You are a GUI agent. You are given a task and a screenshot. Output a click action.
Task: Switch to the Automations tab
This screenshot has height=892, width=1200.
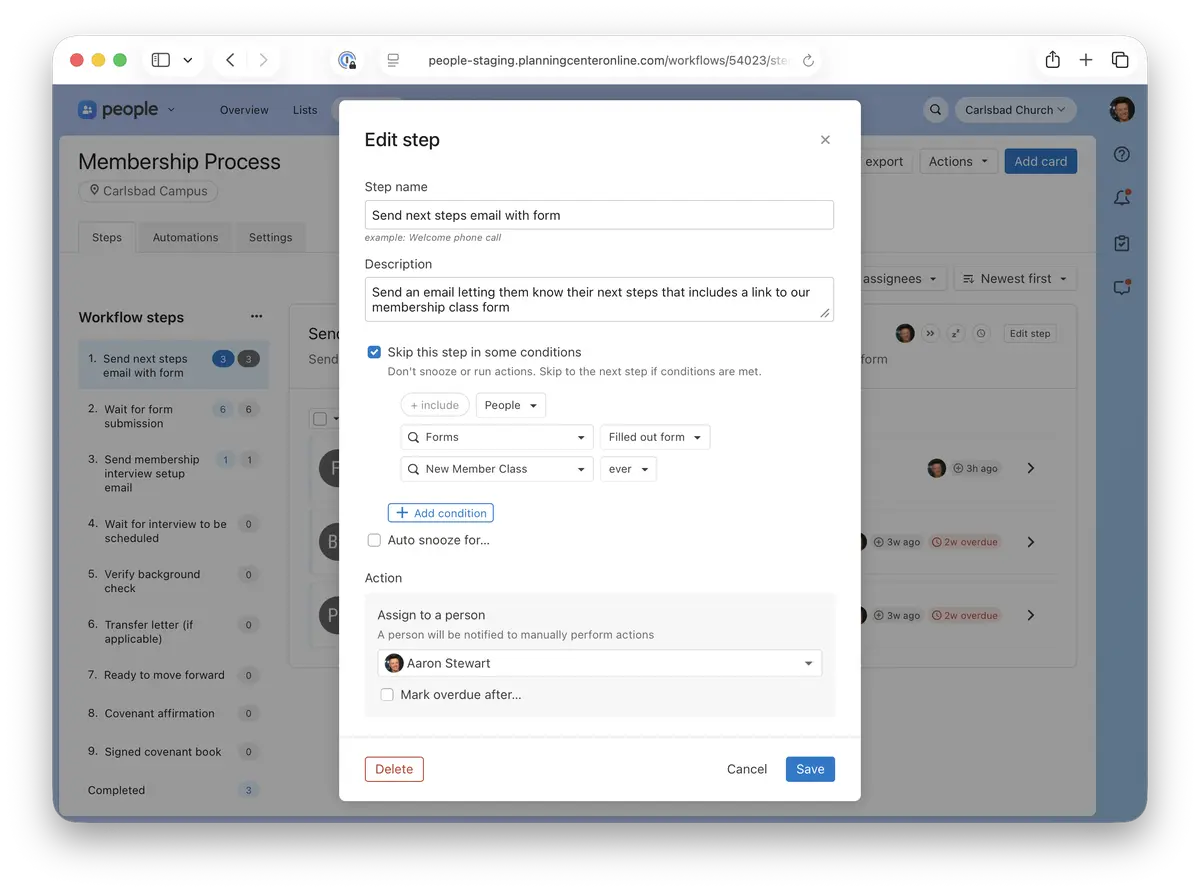pyautogui.click(x=185, y=238)
